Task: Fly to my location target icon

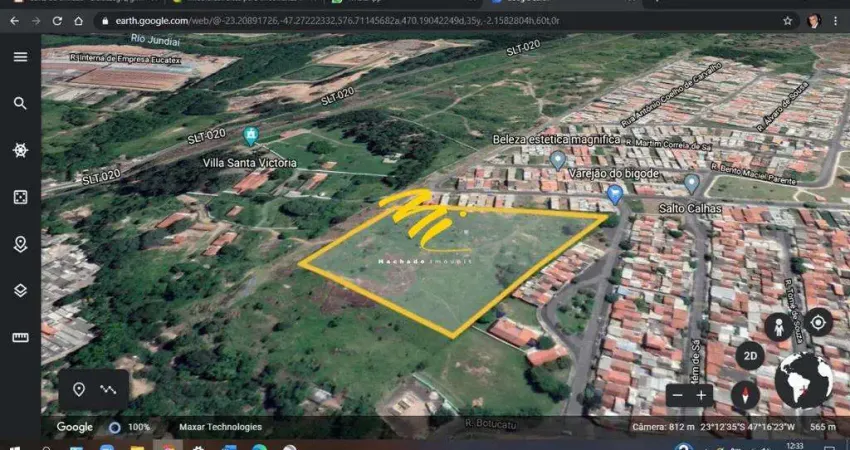Action: point(817,323)
